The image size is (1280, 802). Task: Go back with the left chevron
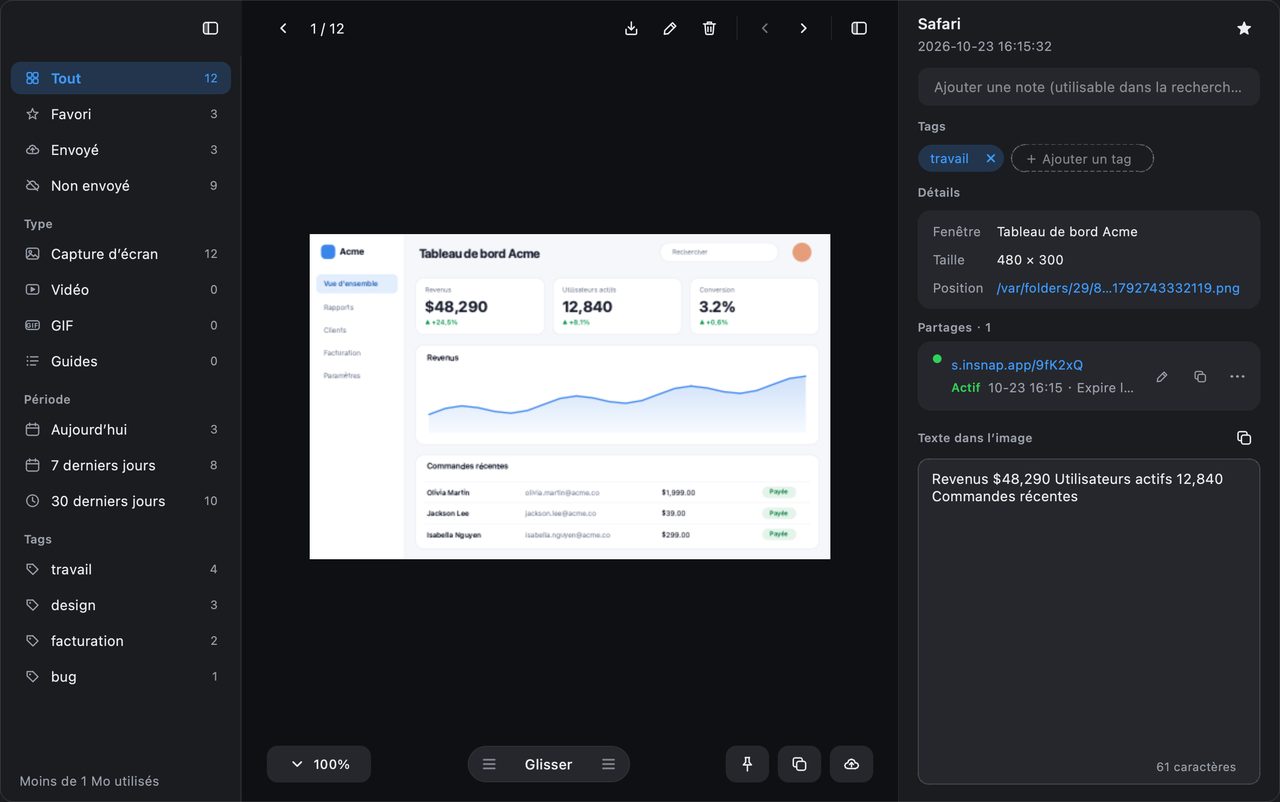click(283, 29)
